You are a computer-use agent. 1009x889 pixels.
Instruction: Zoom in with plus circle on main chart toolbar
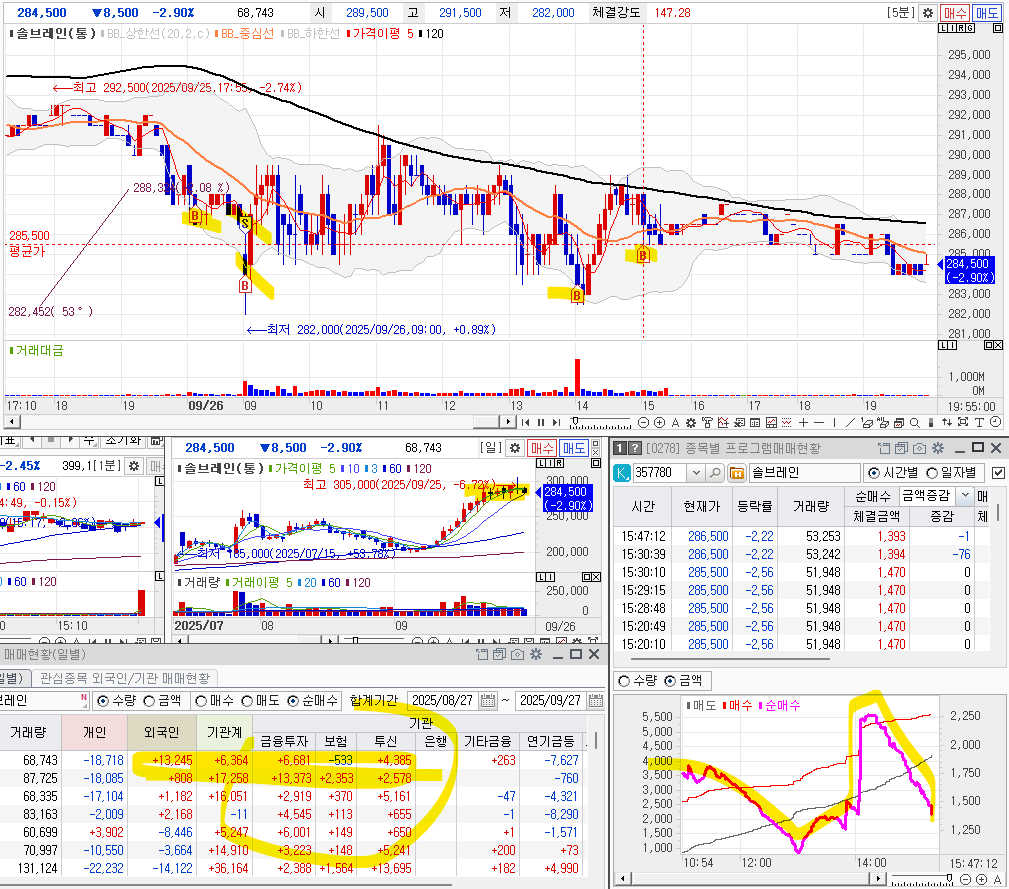coord(659,423)
